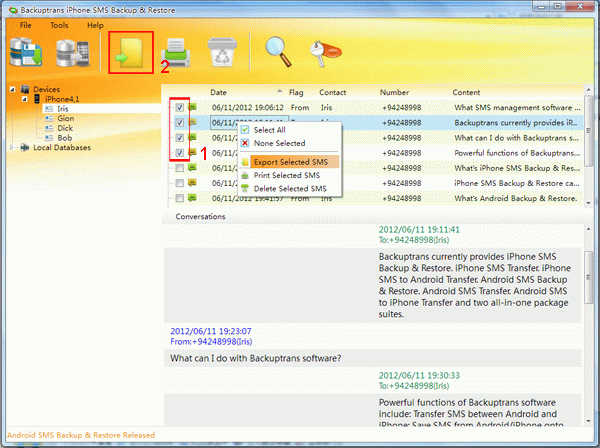The width and height of the screenshot is (600, 448).
Task: Uncheck the Powerful functions row checkbox
Action: tap(179, 153)
